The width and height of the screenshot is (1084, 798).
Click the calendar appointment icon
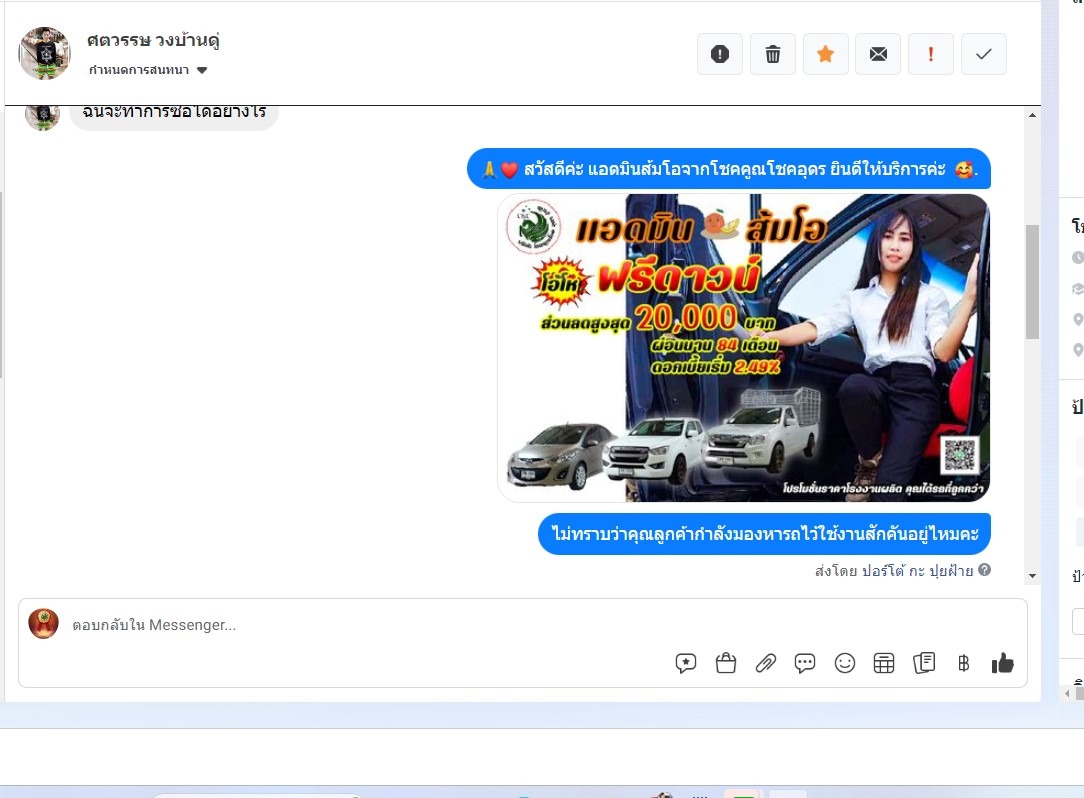click(884, 663)
